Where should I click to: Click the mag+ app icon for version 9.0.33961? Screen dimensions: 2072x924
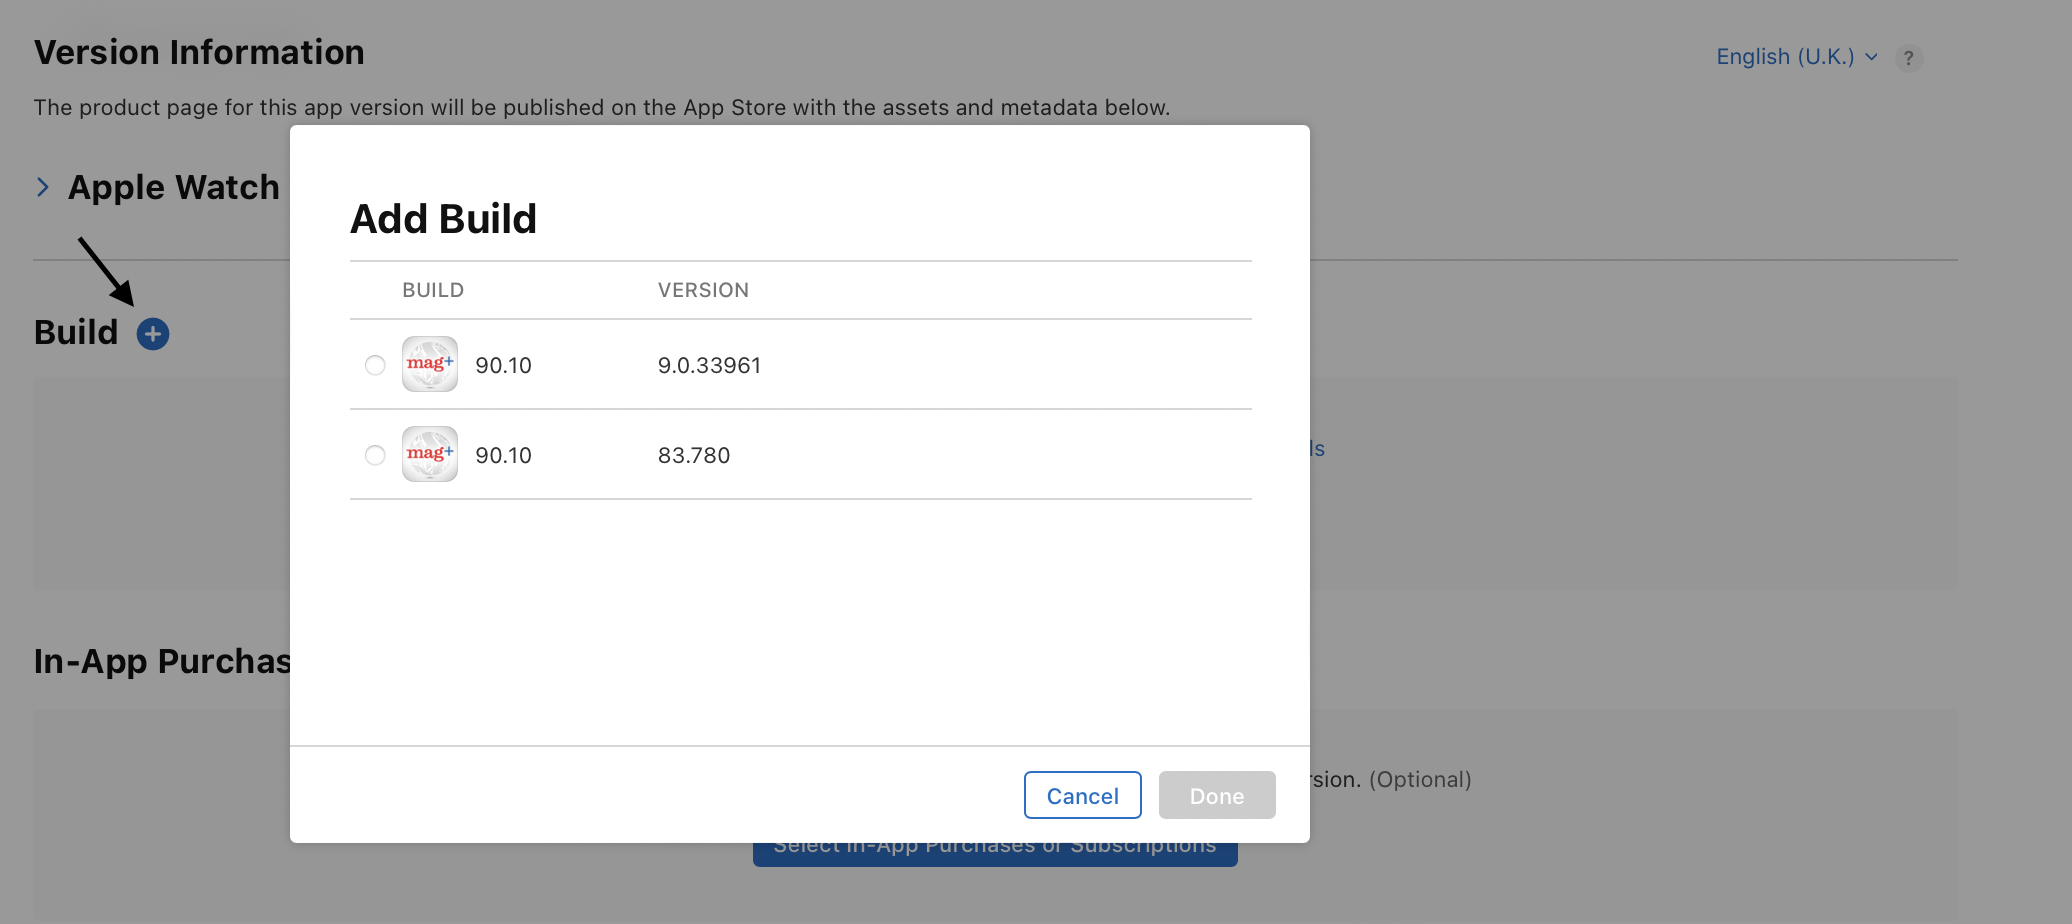[430, 364]
